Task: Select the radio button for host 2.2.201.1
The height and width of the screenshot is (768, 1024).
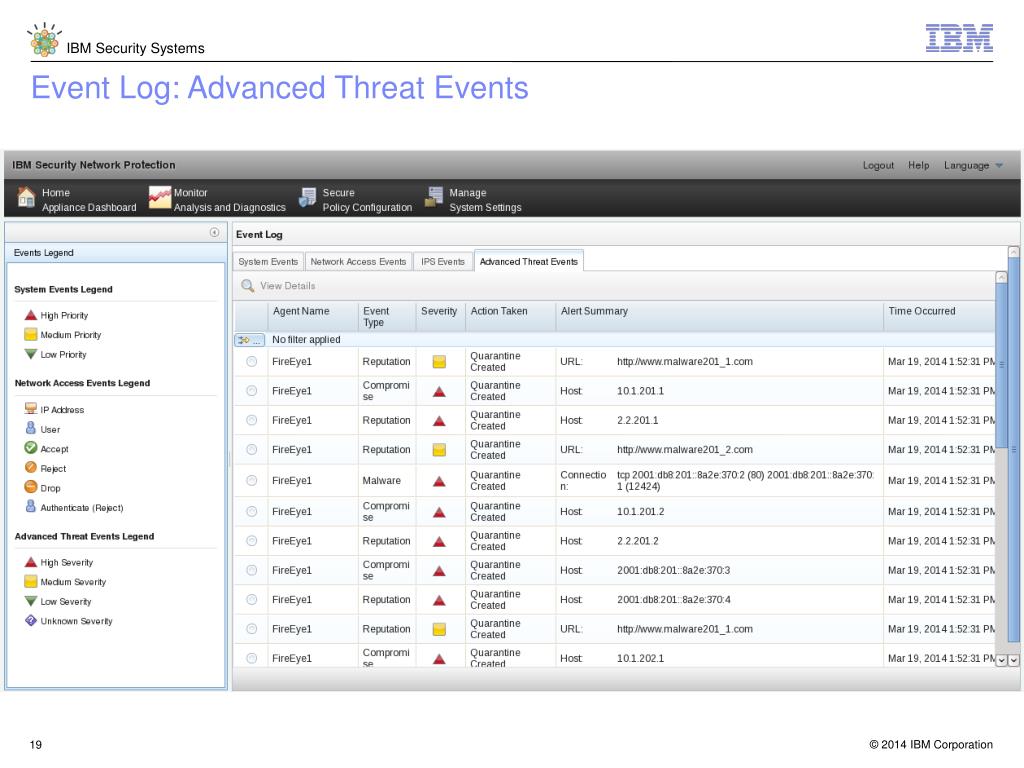Action: (x=251, y=420)
